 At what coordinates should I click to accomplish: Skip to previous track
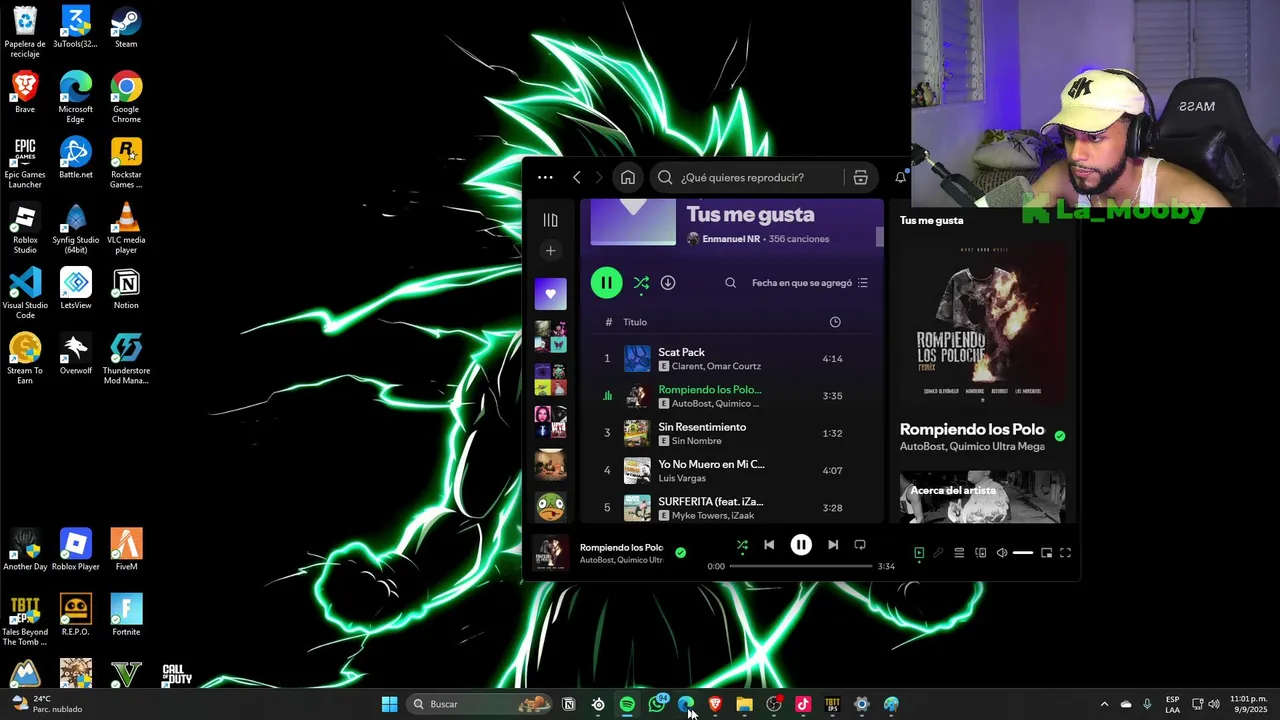pyautogui.click(x=769, y=545)
